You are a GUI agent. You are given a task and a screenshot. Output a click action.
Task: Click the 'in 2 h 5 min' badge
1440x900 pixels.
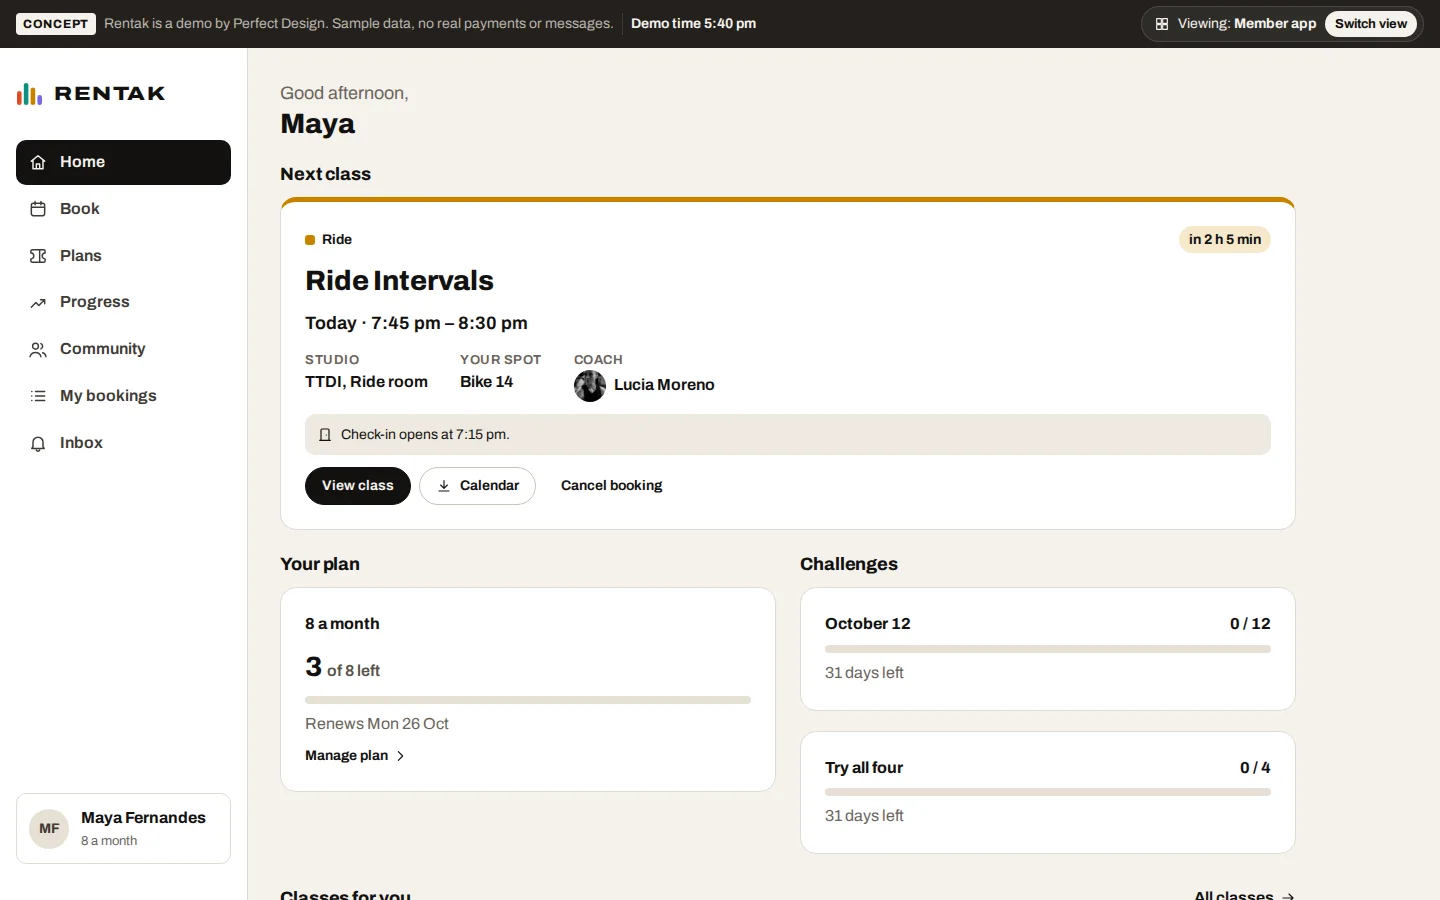pos(1225,240)
